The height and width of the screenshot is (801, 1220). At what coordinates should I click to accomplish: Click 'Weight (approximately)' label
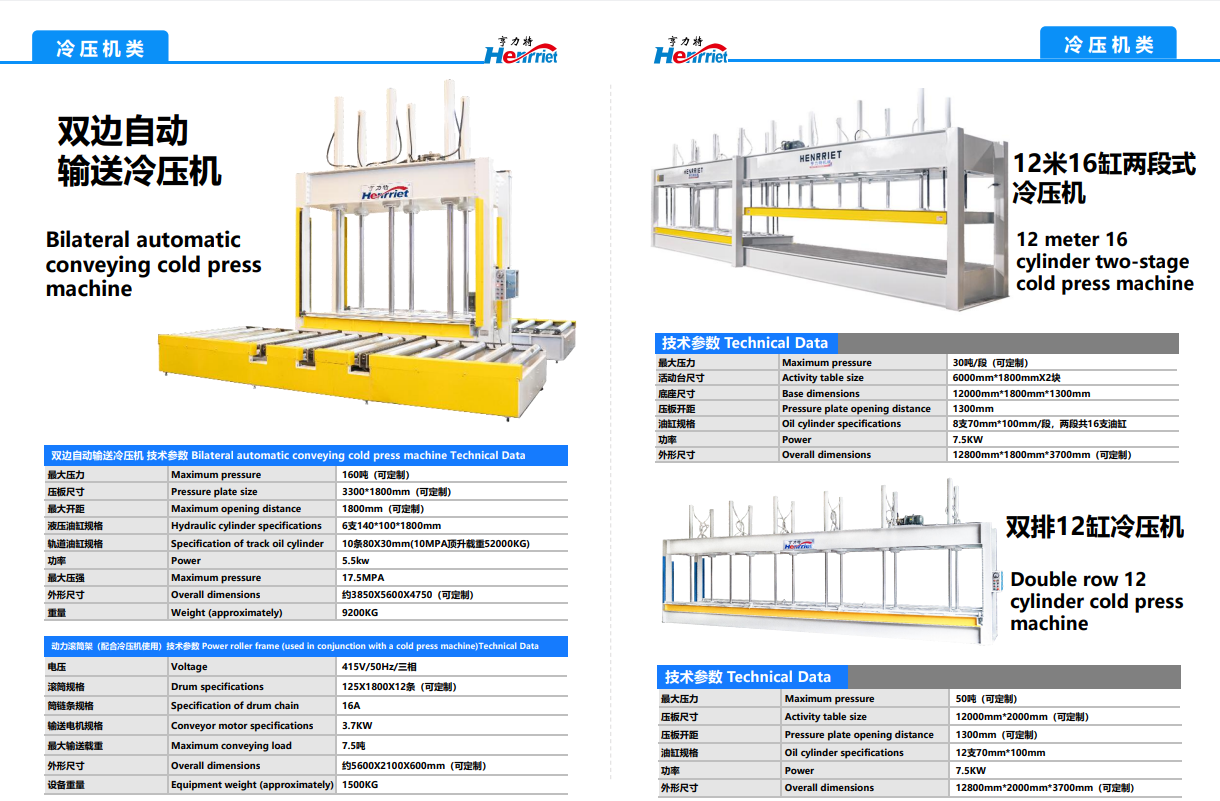[226, 612]
